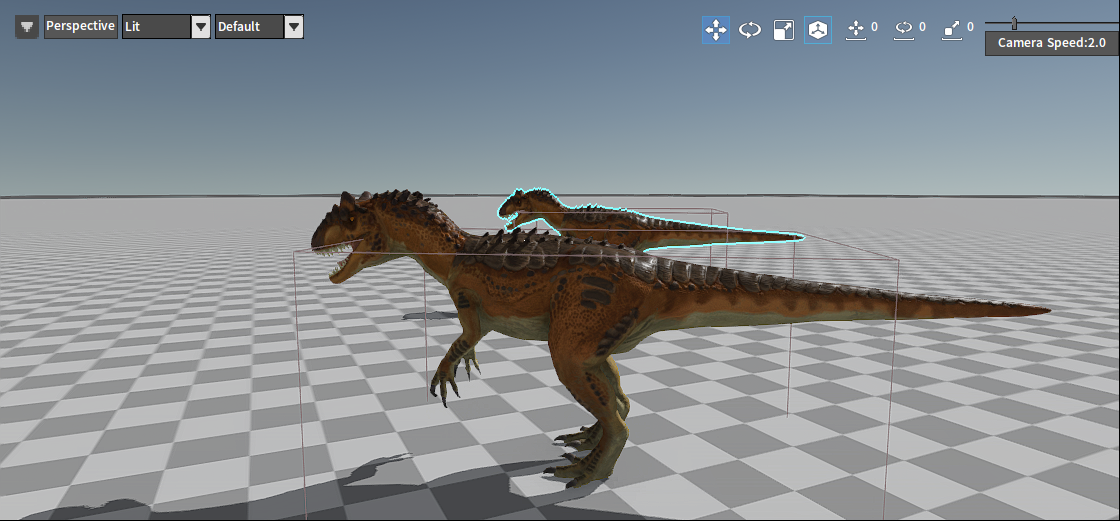This screenshot has height=521, width=1120.
Task: Switch to the rotate gizmo mode
Action: (x=750, y=30)
